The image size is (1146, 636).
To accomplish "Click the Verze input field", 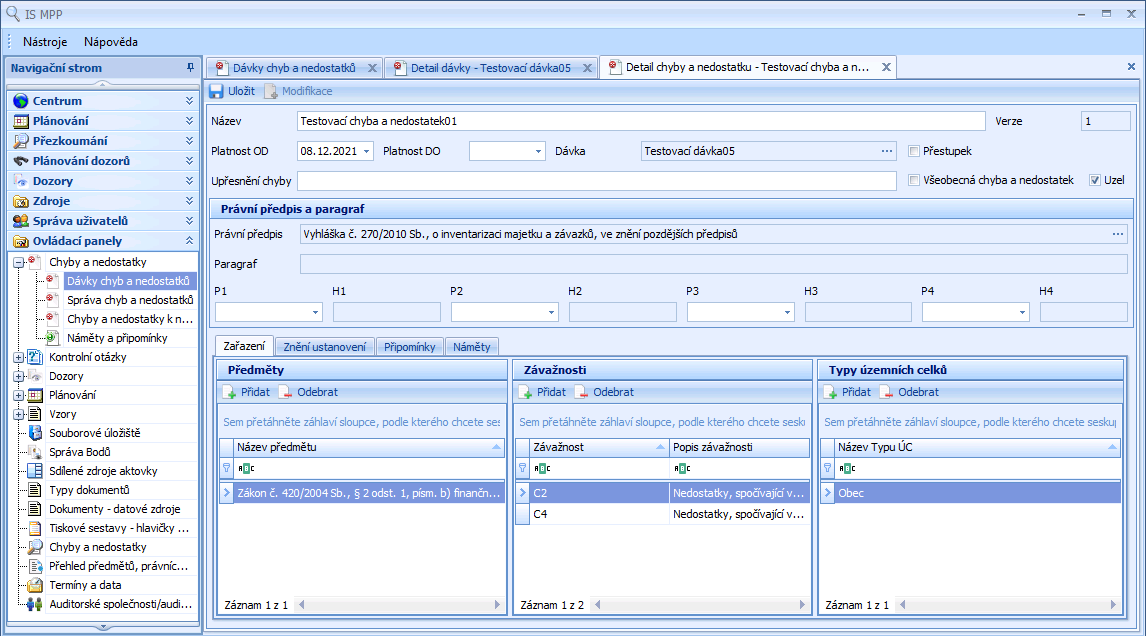I will point(1105,121).
